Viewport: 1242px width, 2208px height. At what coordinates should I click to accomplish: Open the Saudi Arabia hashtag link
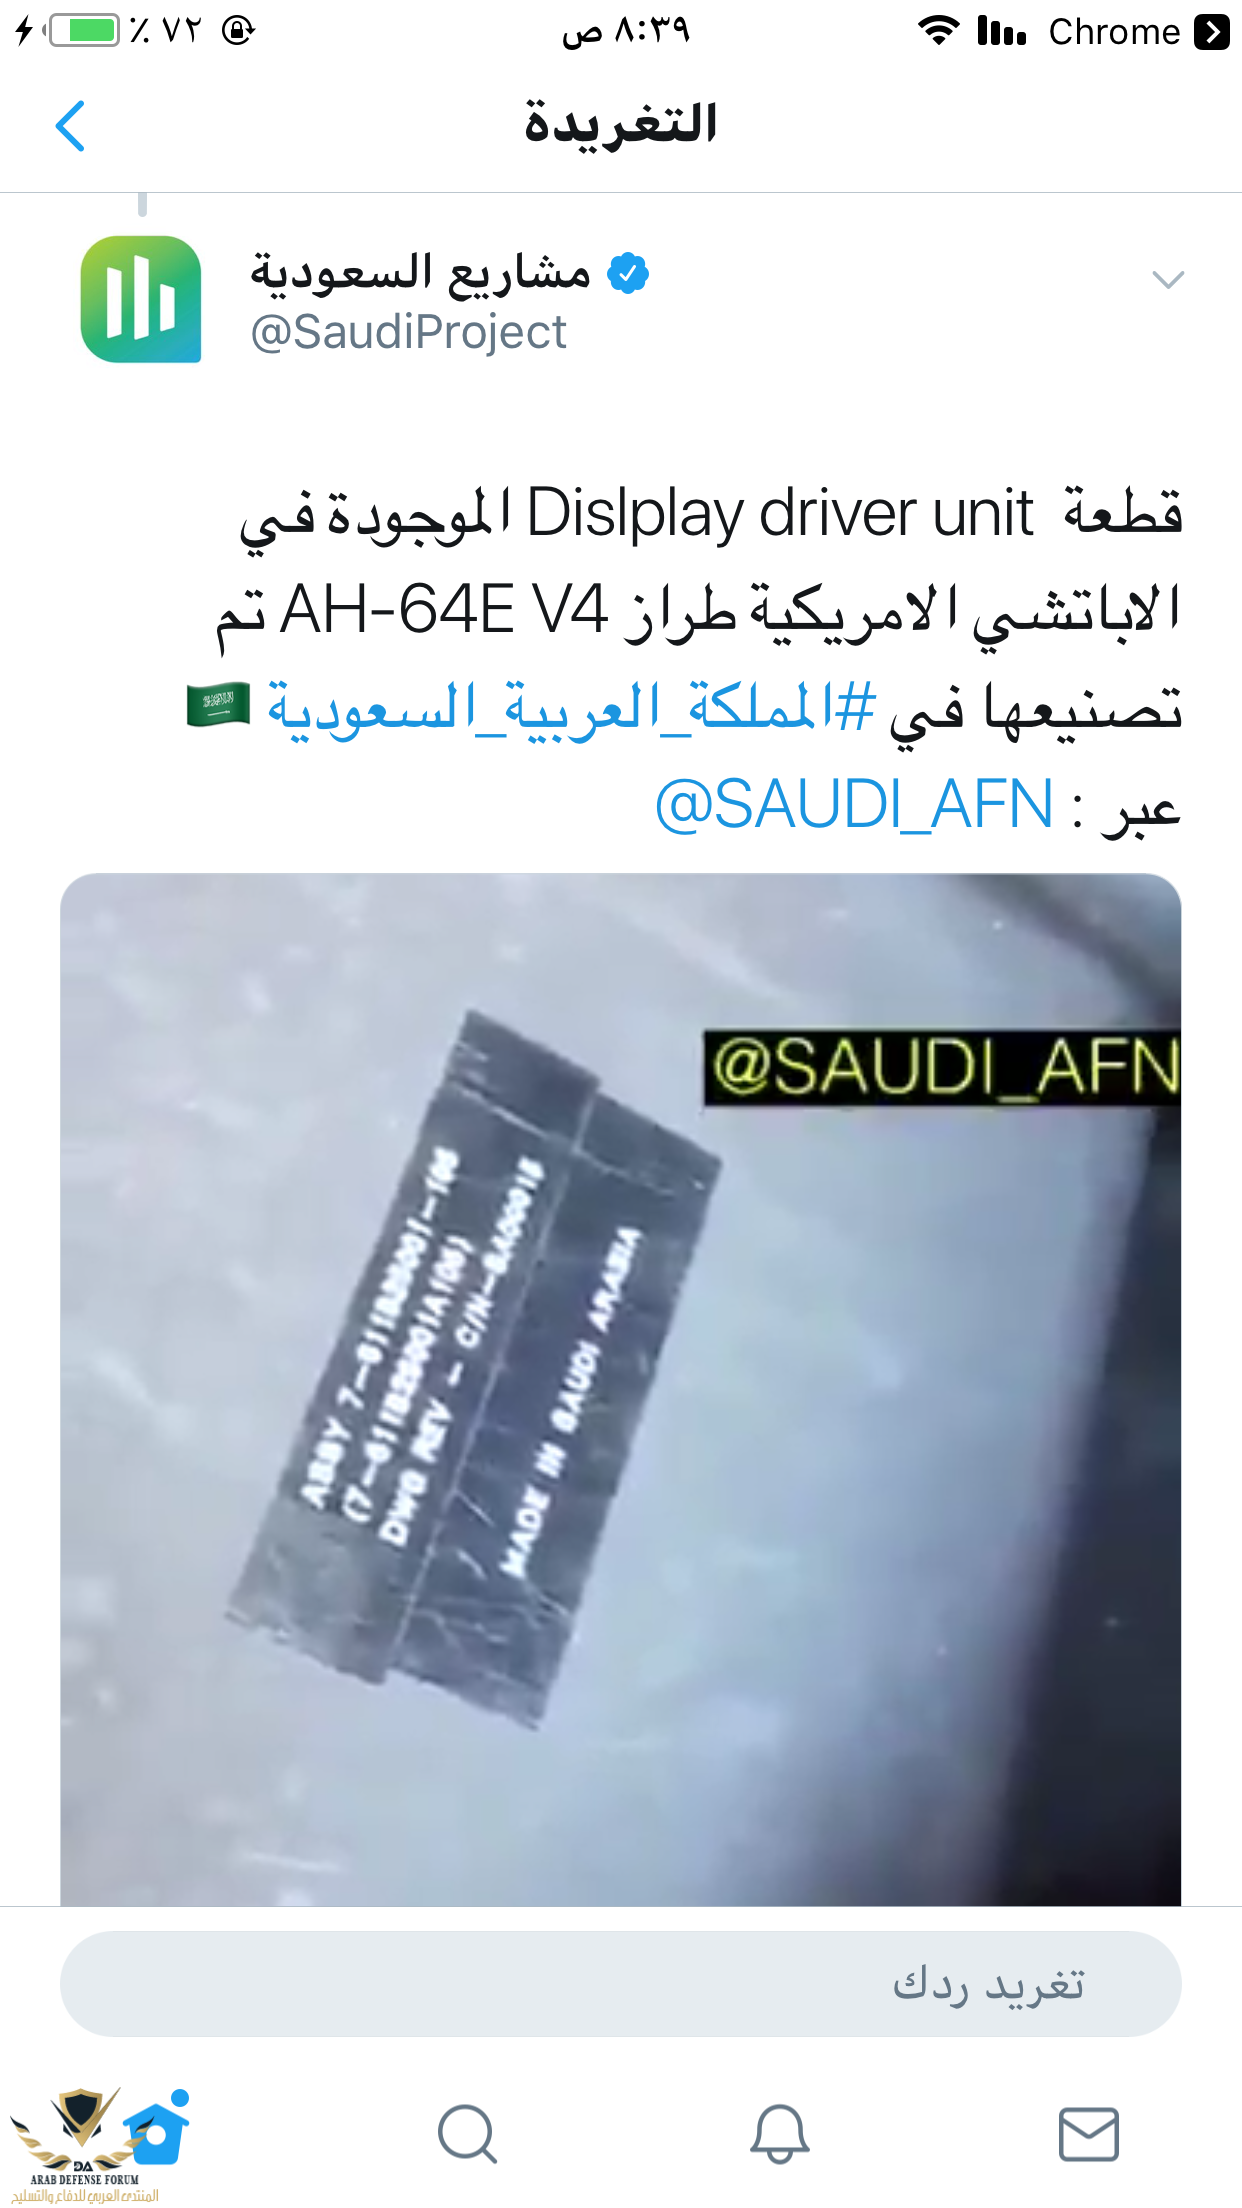570,708
